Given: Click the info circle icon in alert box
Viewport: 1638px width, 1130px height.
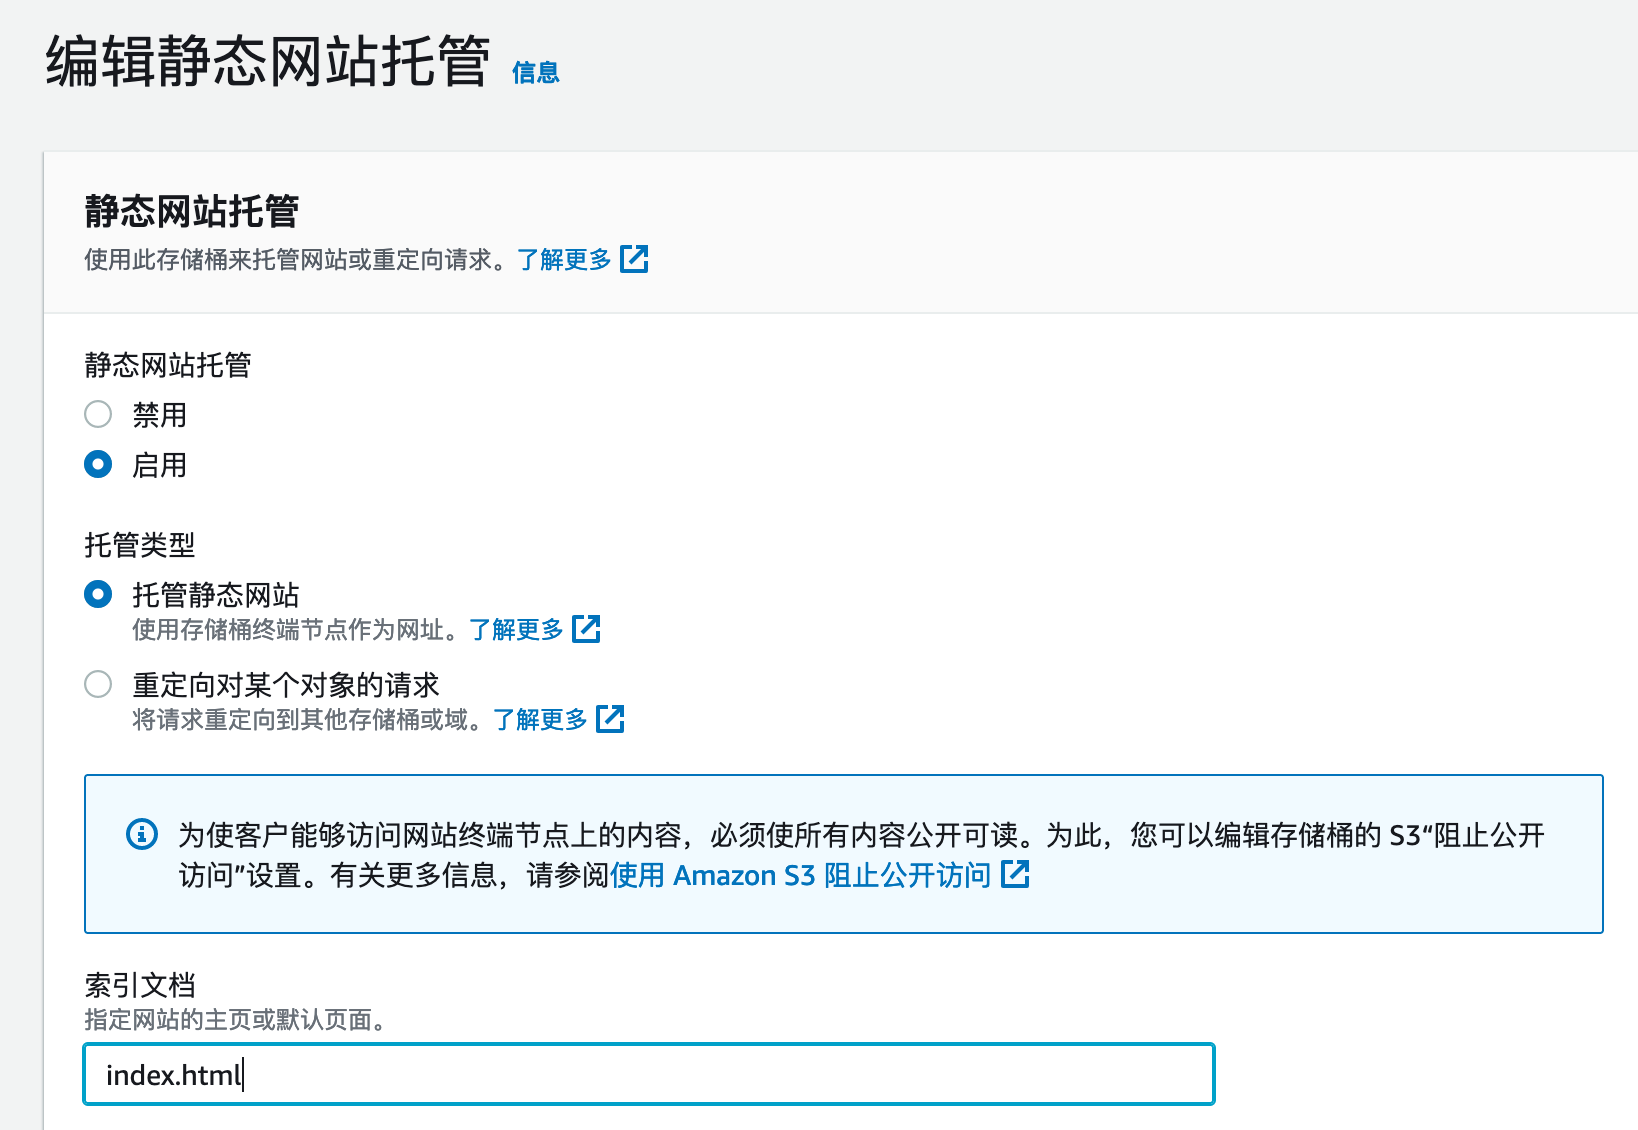Looking at the screenshot, I should 142,833.
